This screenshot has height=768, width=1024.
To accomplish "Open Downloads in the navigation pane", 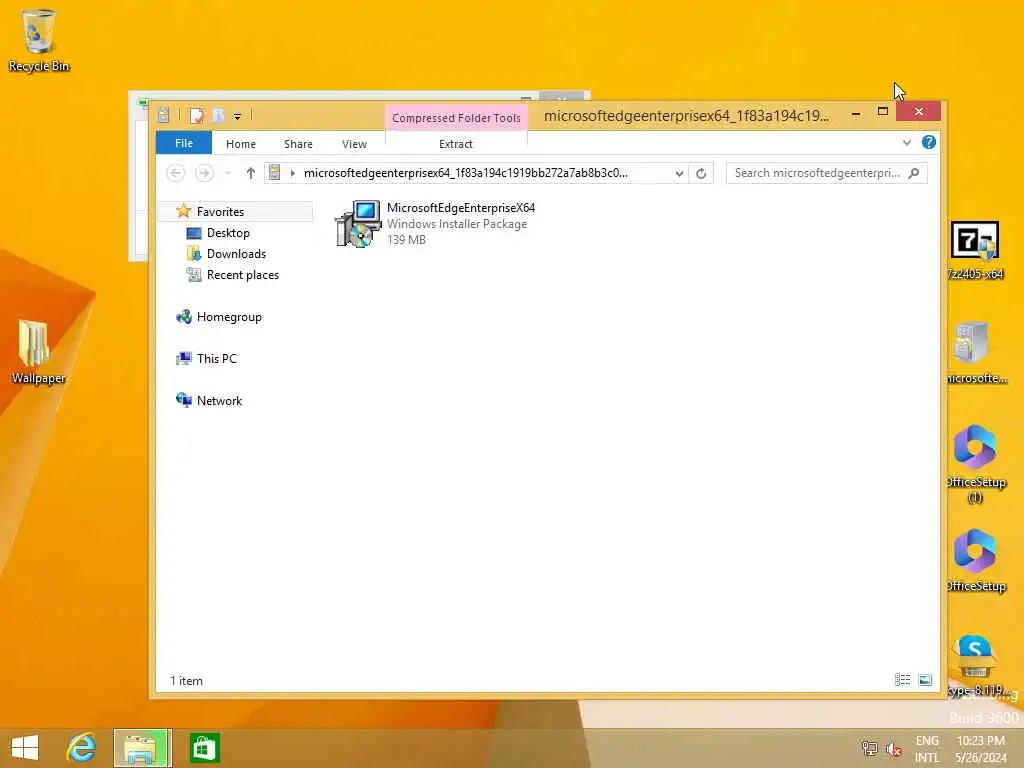I will (x=236, y=253).
